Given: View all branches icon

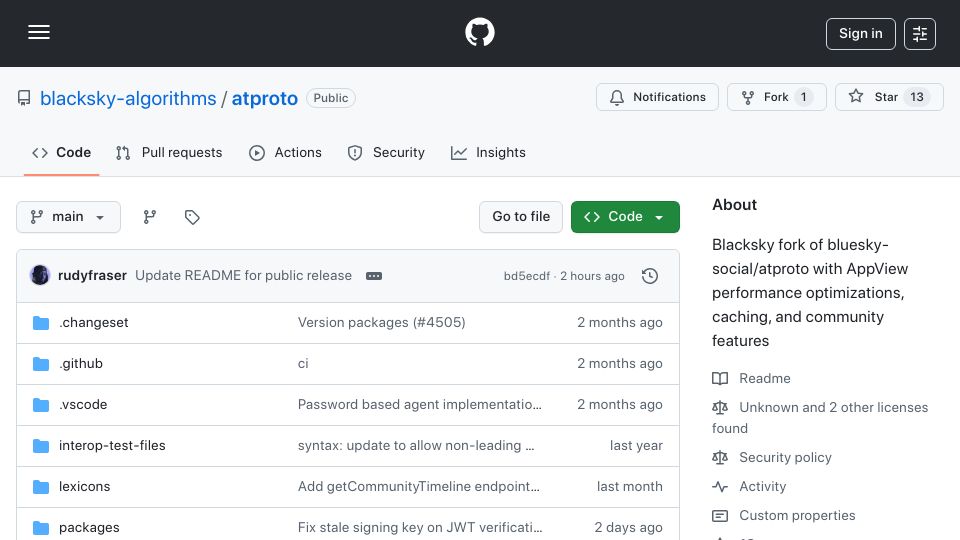Looking at the screenshot, I should (149, 217).
